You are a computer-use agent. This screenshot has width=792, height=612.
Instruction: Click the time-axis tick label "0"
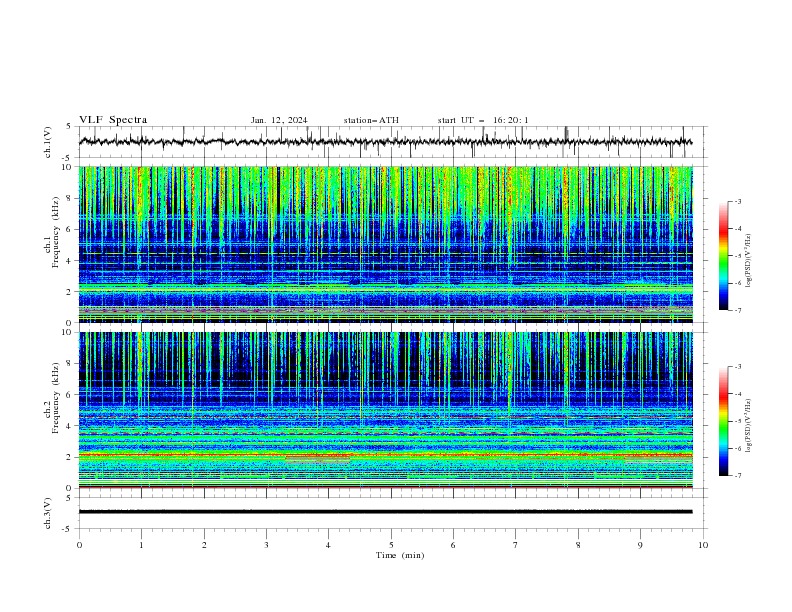pyautogui.click(x=79, y=545)
